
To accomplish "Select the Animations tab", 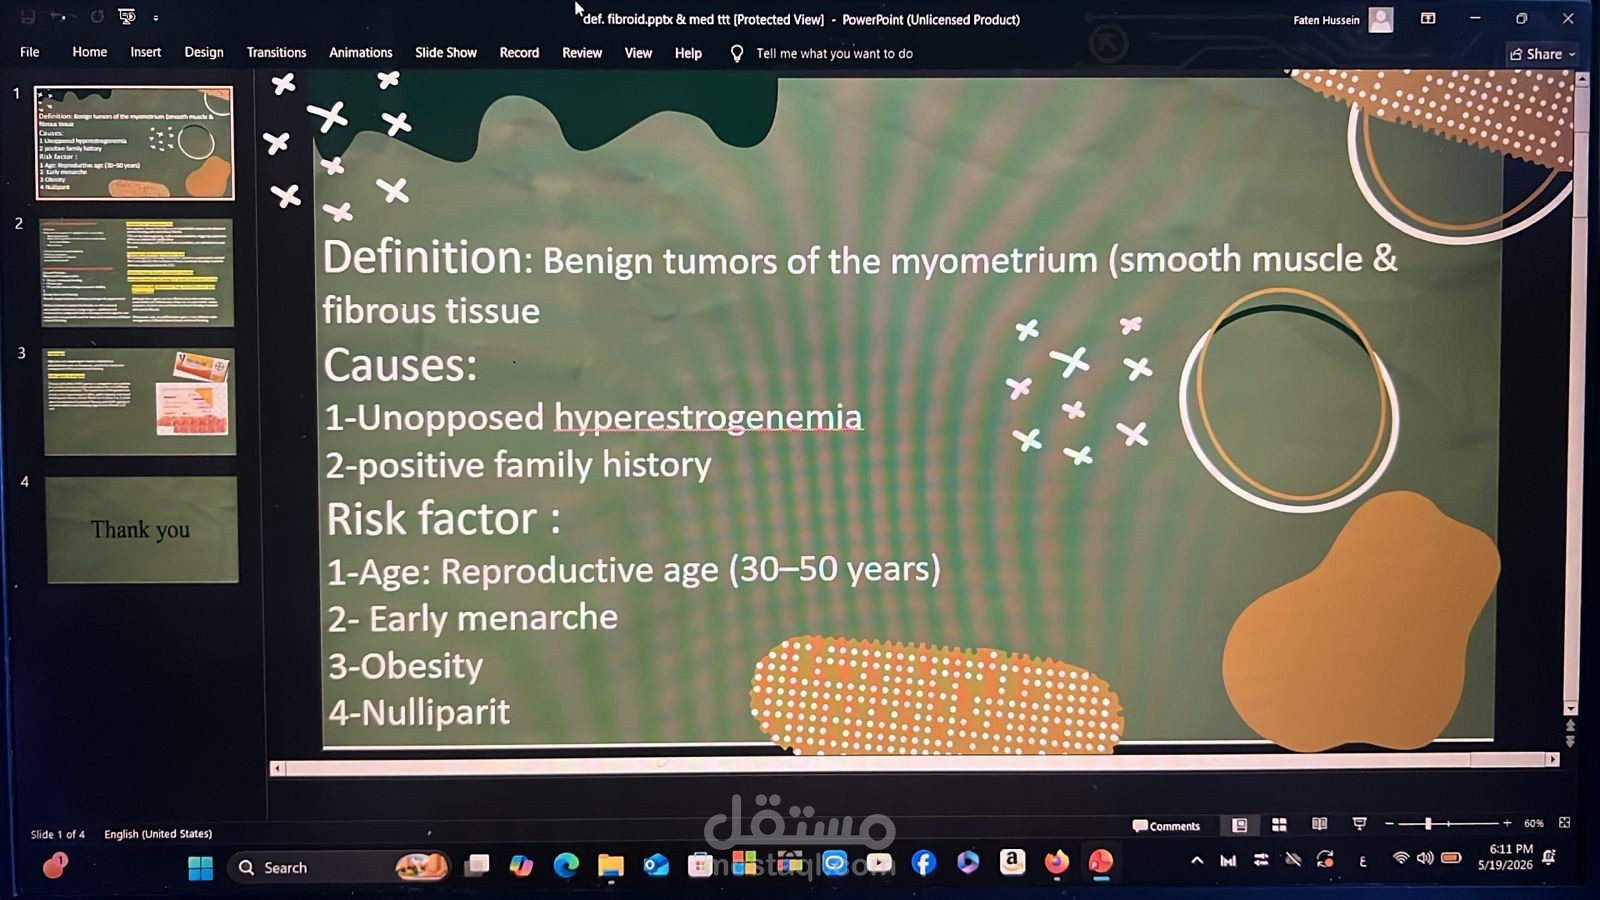I will coord(360,52).
